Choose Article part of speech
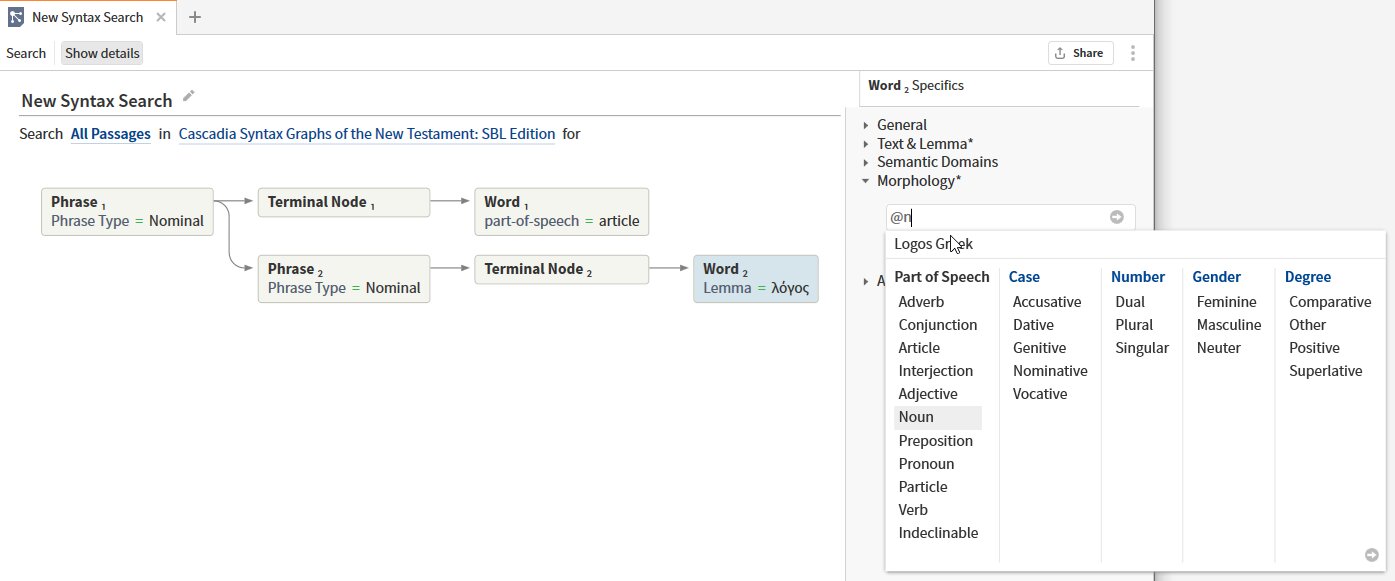 (919, 348)
